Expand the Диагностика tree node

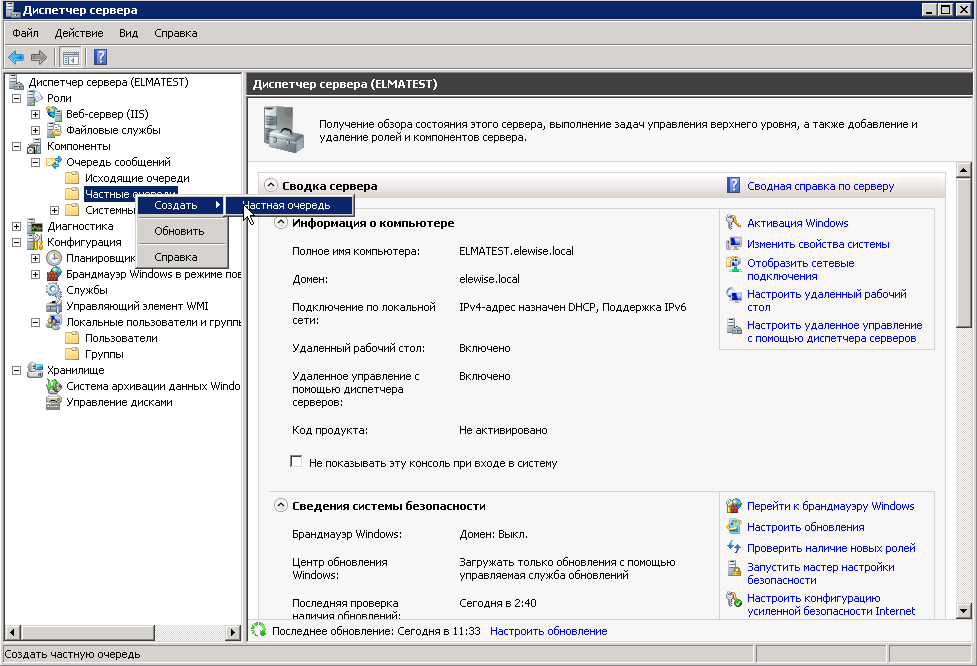tap(16, 226)
